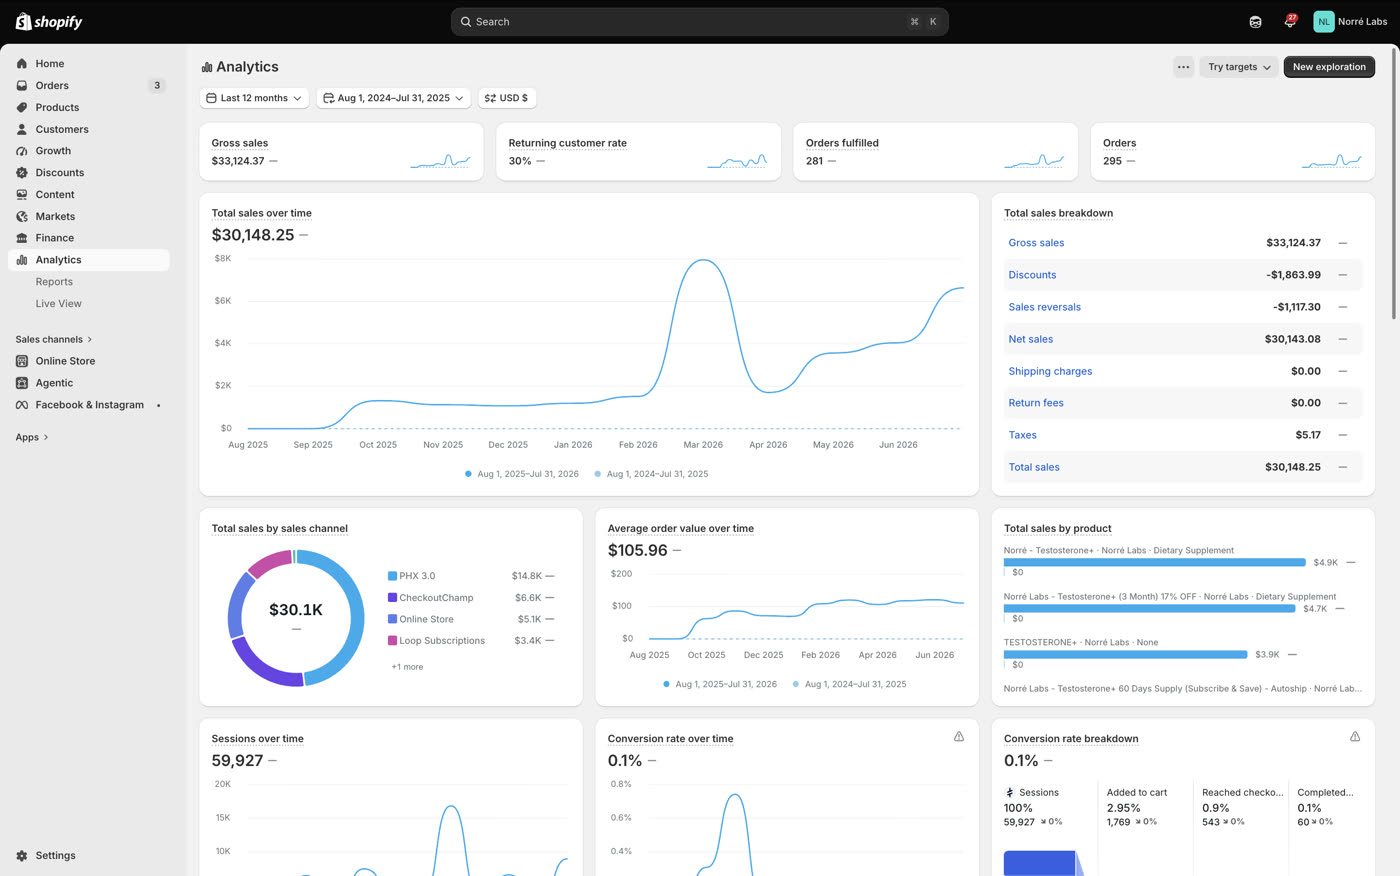
Task: Go to Products in sidebar
Action: click(57, 108)
